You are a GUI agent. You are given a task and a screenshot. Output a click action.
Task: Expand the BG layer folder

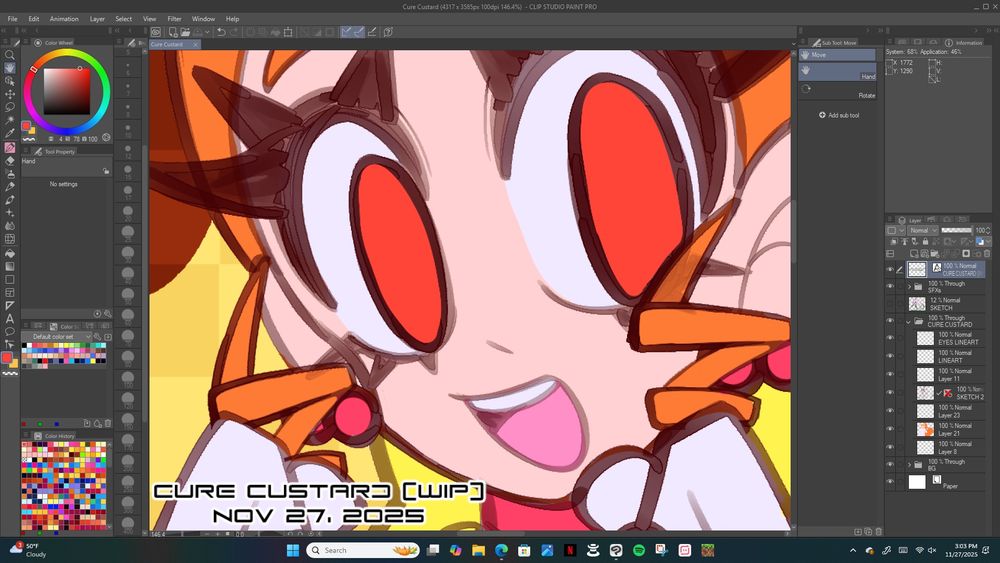[910, 465]
